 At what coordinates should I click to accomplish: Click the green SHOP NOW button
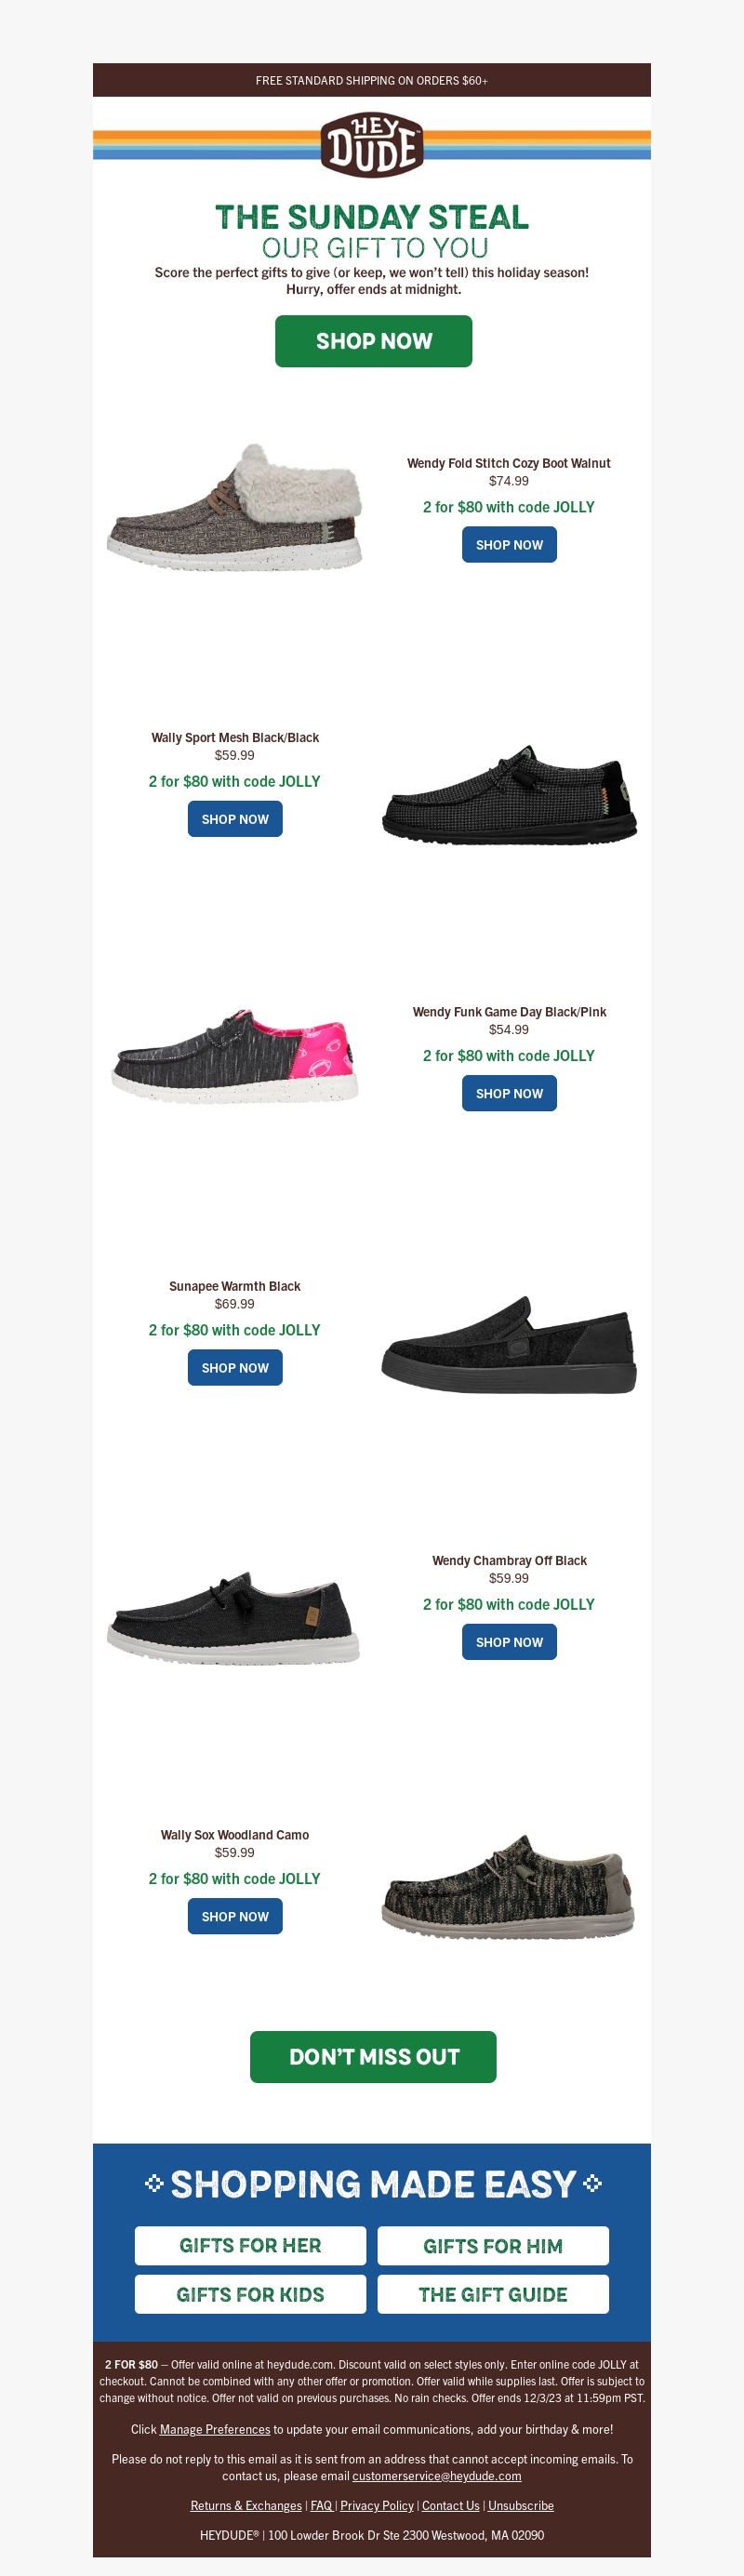(x=373, y=341)
